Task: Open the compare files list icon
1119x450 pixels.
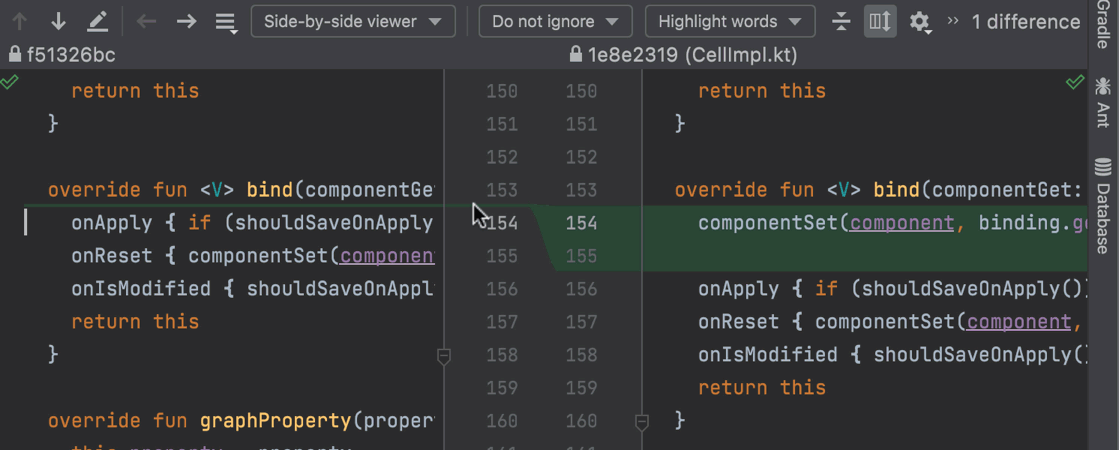Action: [226, 22]
